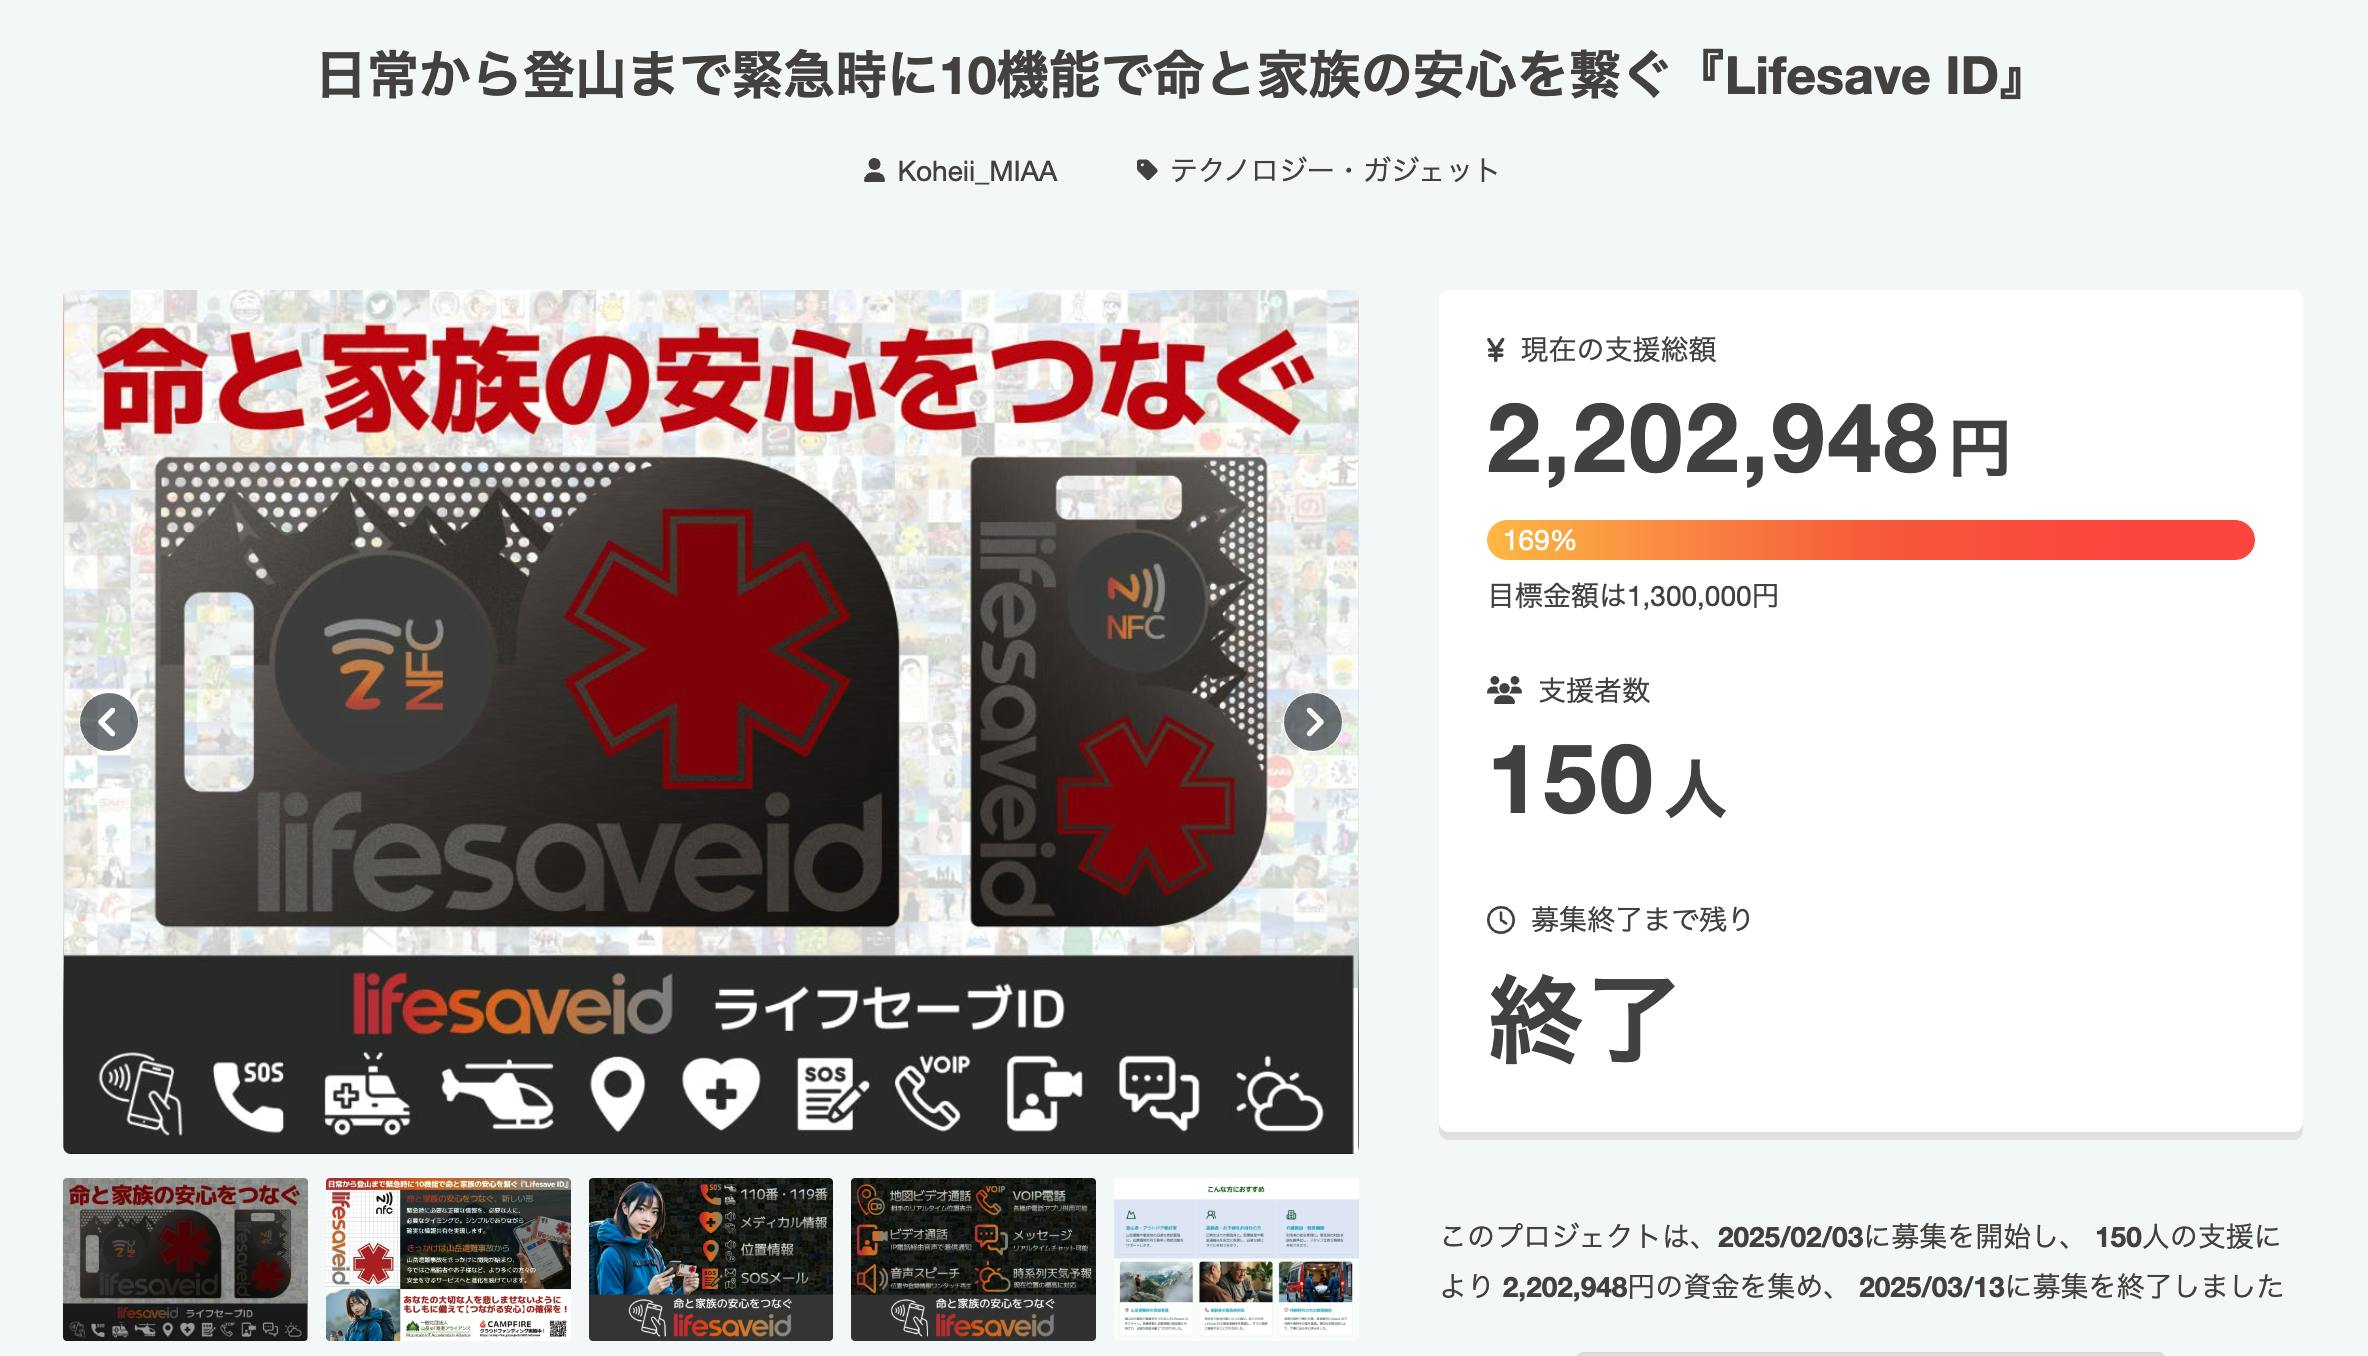
Task: Click the user icon beside Koheii_MIAA
Action: point(874,171)
